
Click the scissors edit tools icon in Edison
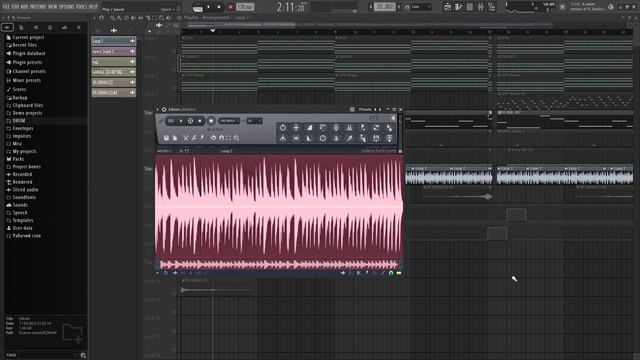tap(185, 138)
